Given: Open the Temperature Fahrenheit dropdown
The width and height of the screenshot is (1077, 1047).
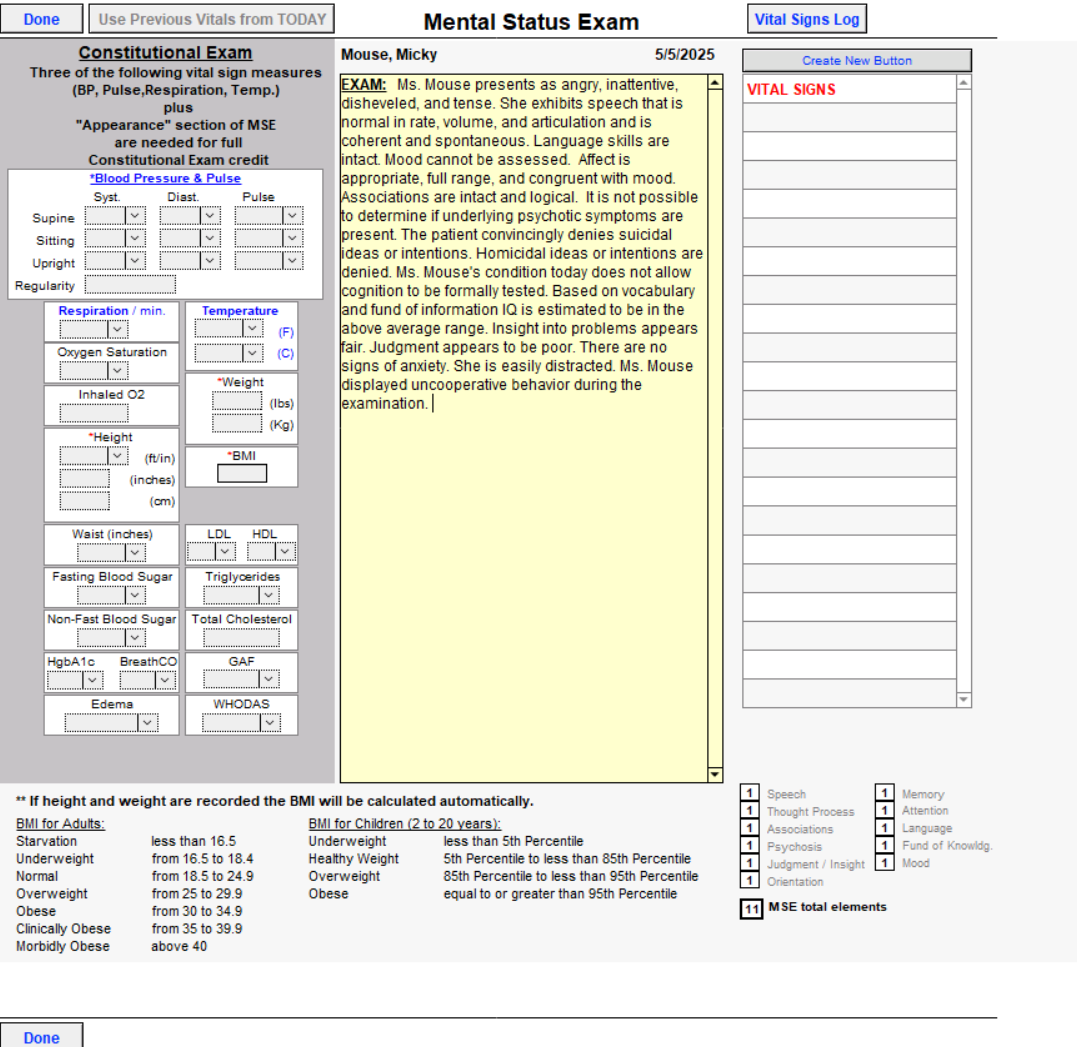Looking at the screenshot, I should [x=253, y=329].
